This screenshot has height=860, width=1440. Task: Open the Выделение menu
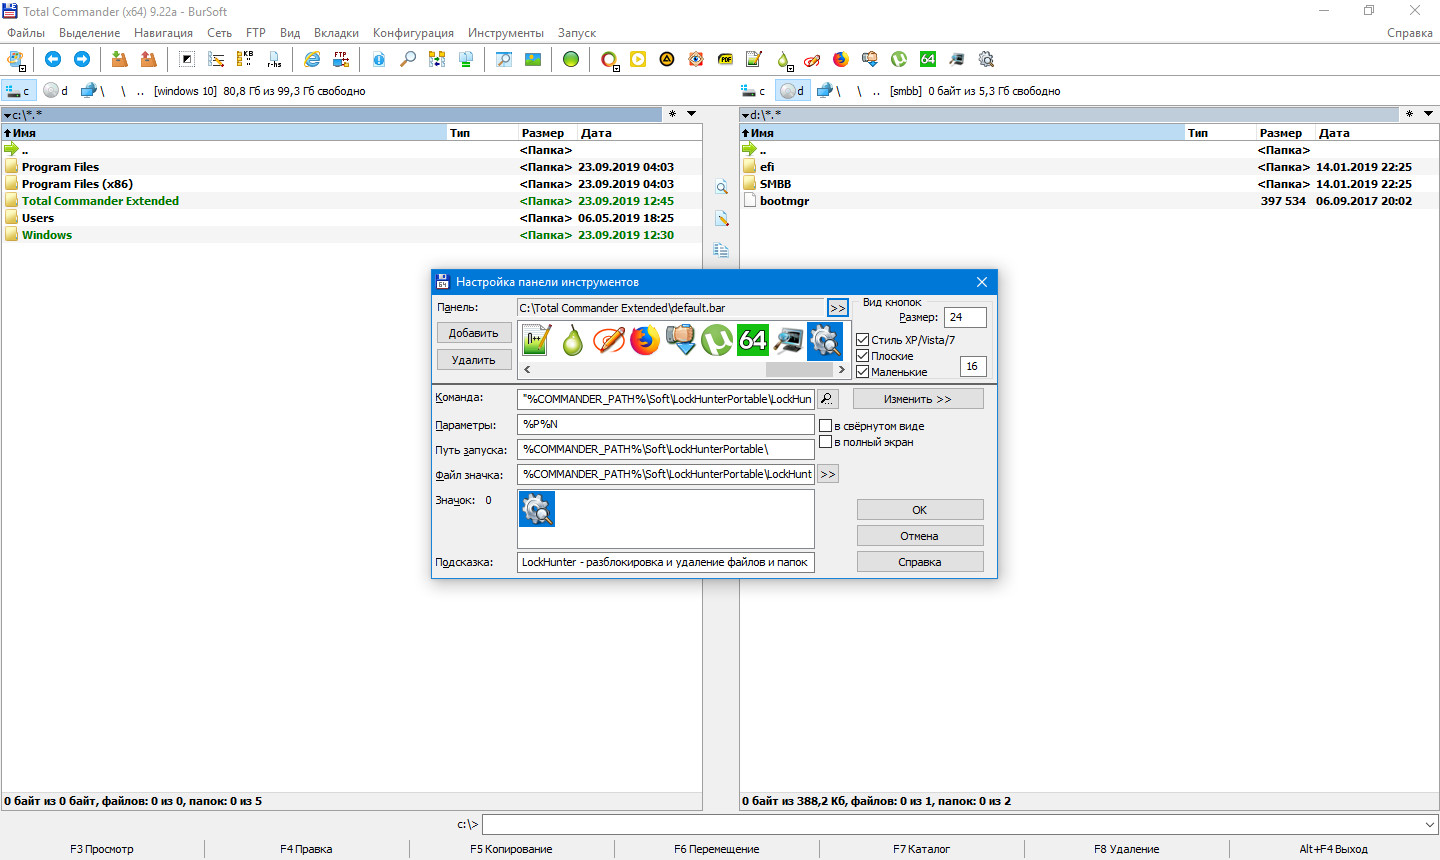(x=90, y=33)
